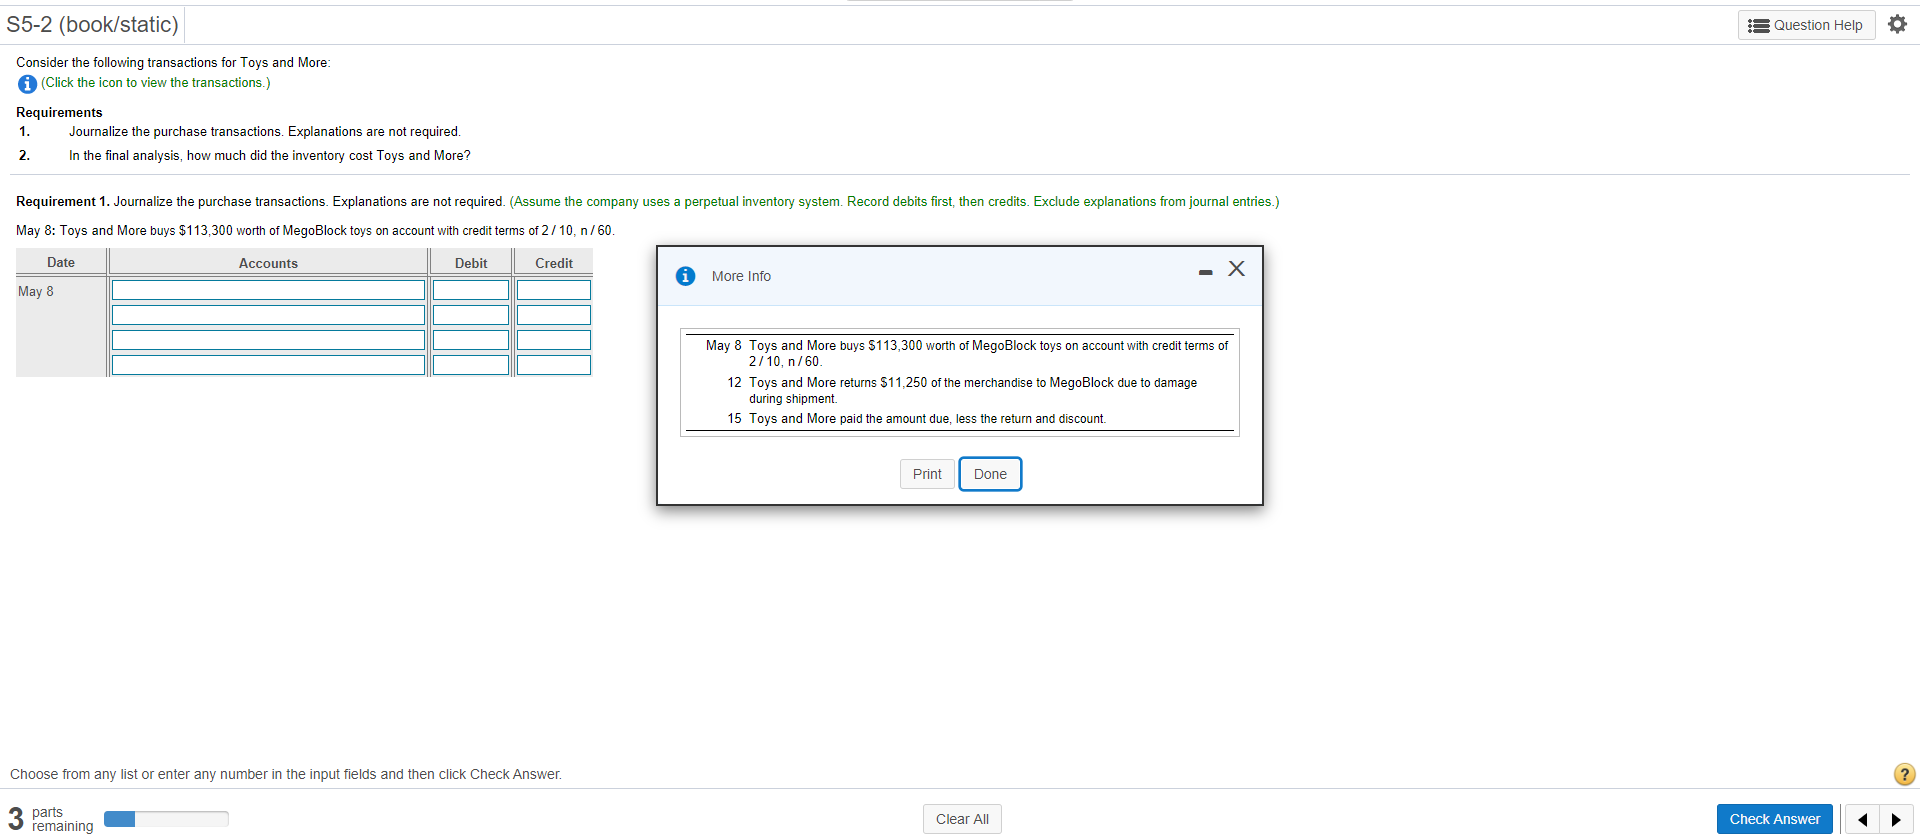1920x835 pixels.
Task: Click the May 15 payment transaction text
Action: pos(928,419)
